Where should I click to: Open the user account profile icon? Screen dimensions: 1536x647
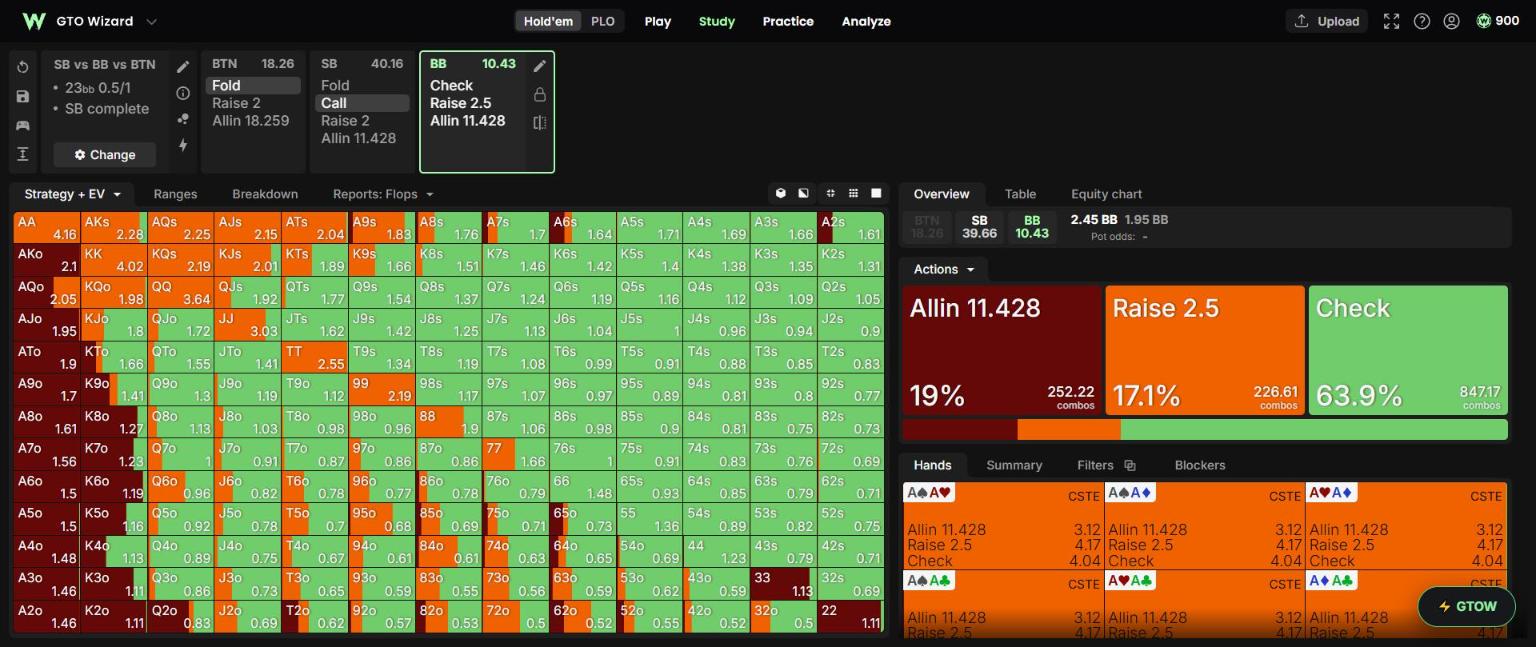point(1451,21)
